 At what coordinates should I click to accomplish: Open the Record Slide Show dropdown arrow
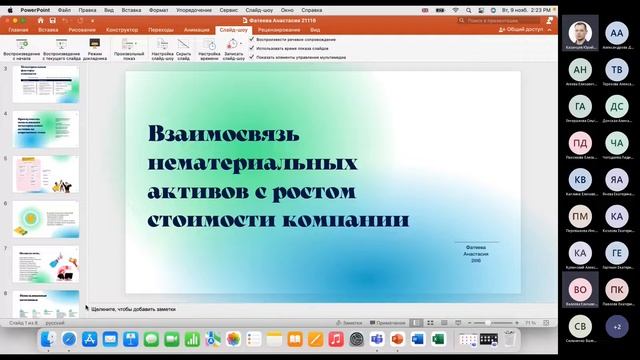click(x=241, y=44)
